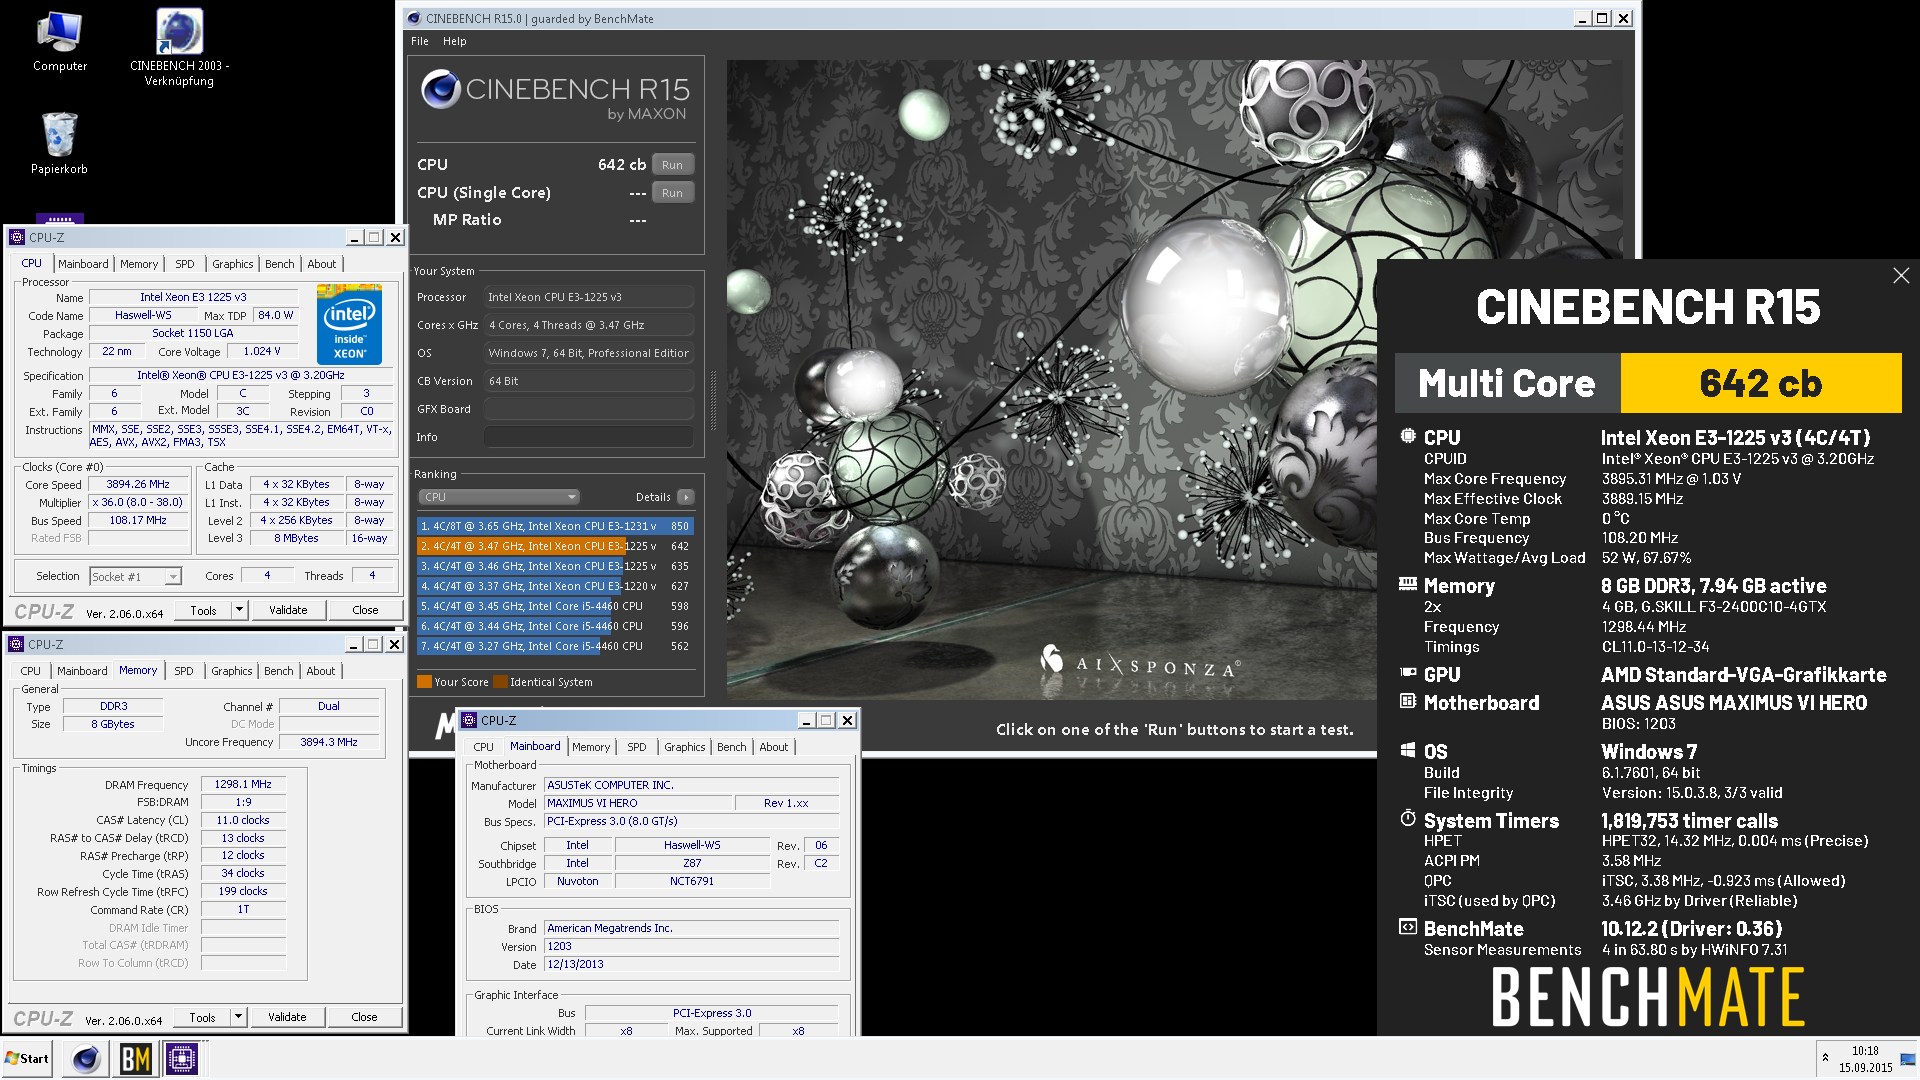Screen dimensions: 1920x1080
Task: Click the Info field in Cinebench
Action: tap(588, 437)
